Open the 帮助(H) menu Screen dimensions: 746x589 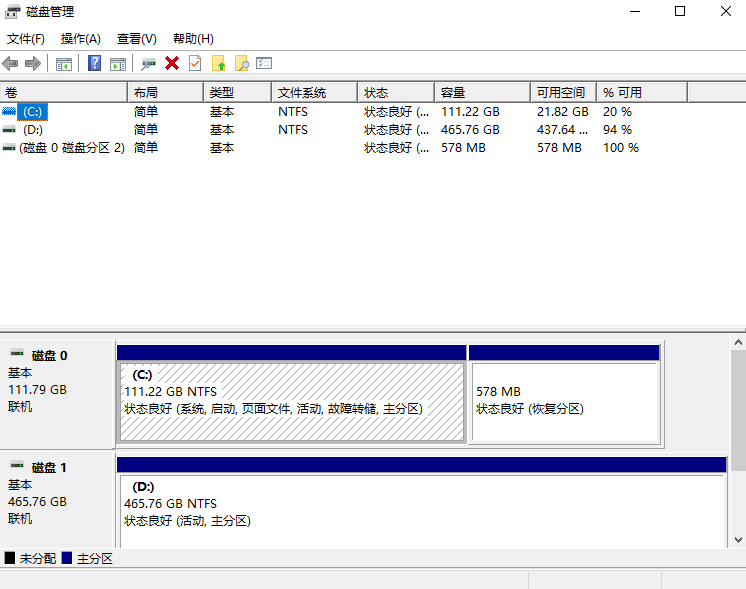click(x=193, y=39)
